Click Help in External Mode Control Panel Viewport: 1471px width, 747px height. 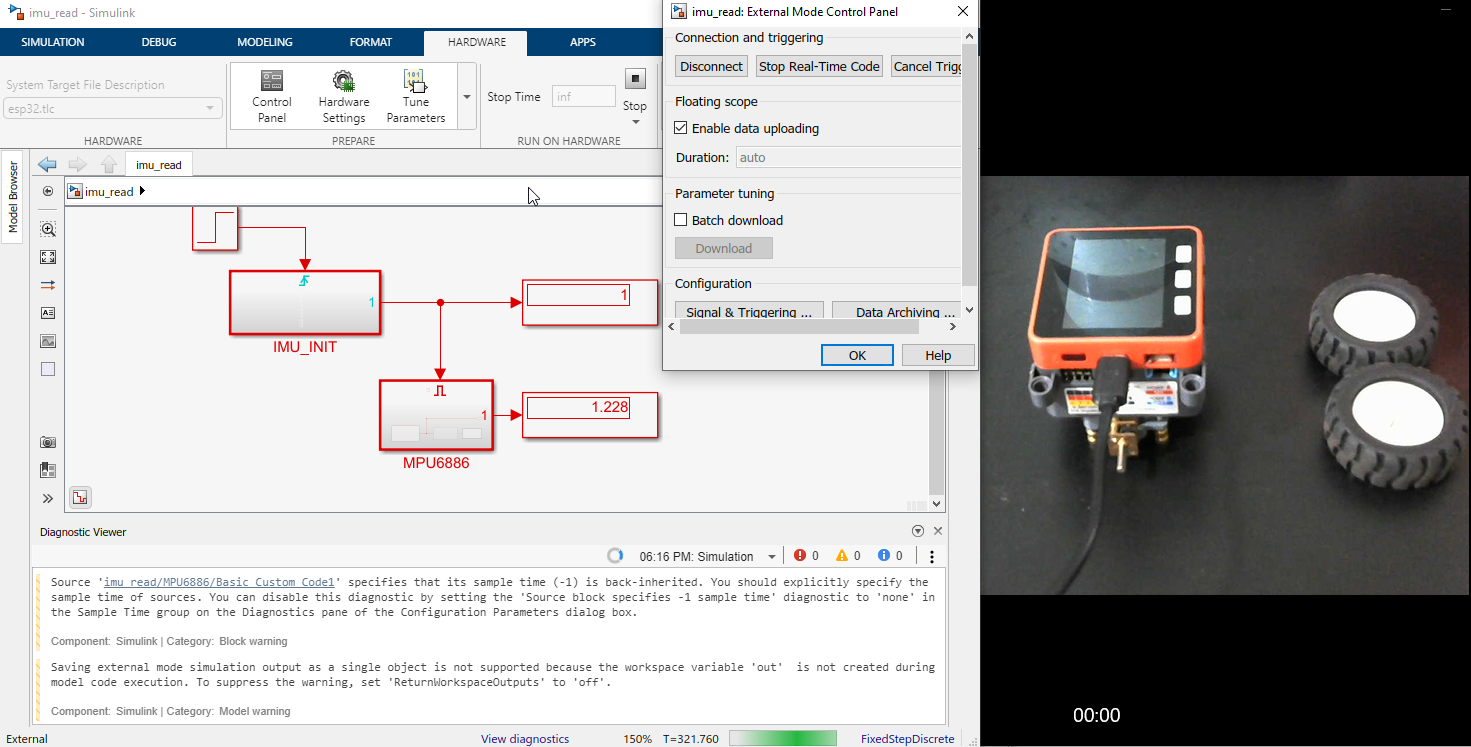pyautogui.click(x=938, y=355)
